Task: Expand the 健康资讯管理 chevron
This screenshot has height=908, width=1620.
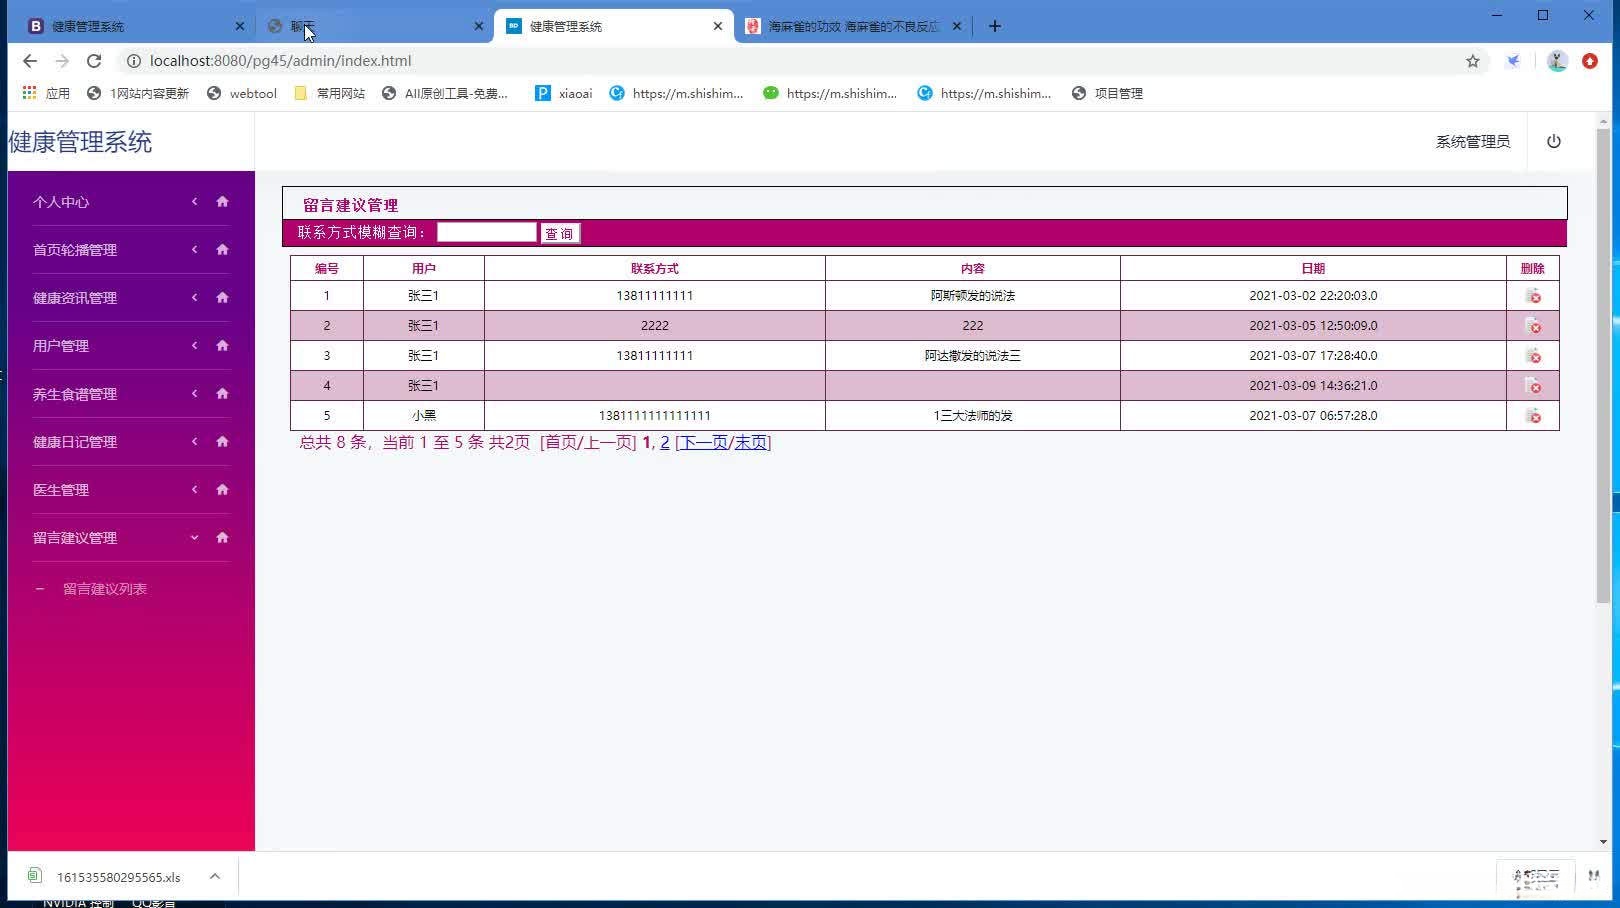Action: click(x=195, y=298)
